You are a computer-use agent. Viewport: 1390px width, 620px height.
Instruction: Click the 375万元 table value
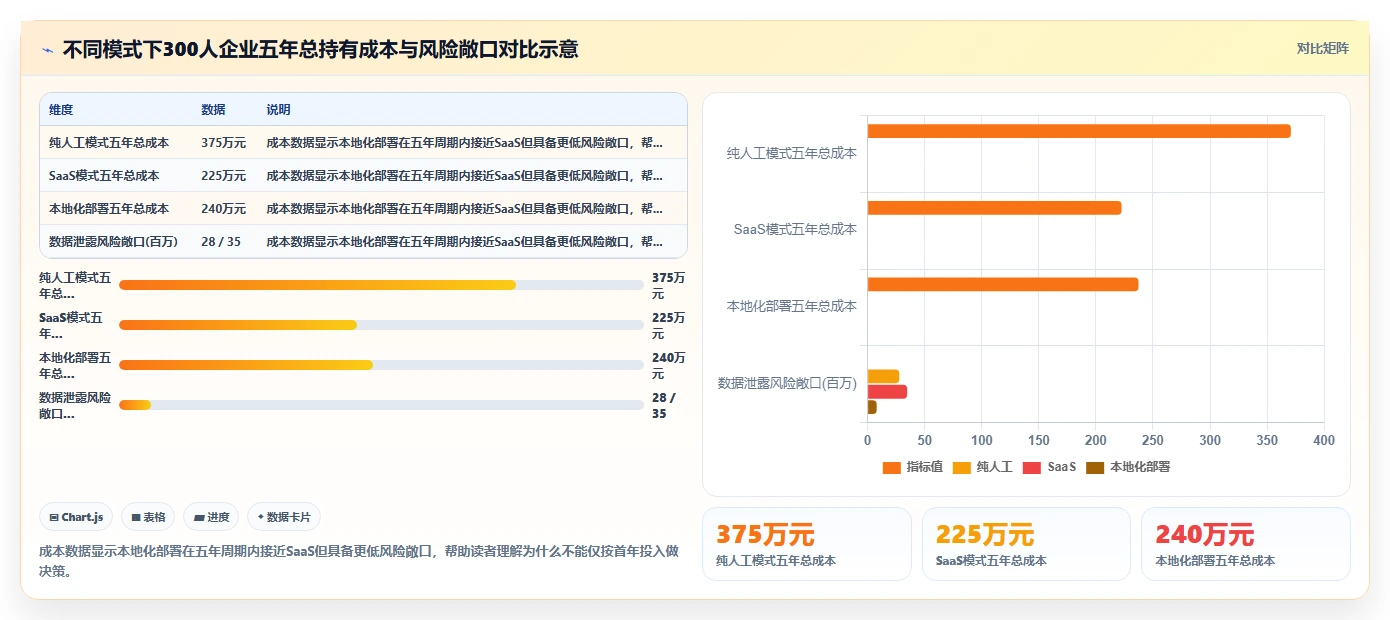click(223, 142)
